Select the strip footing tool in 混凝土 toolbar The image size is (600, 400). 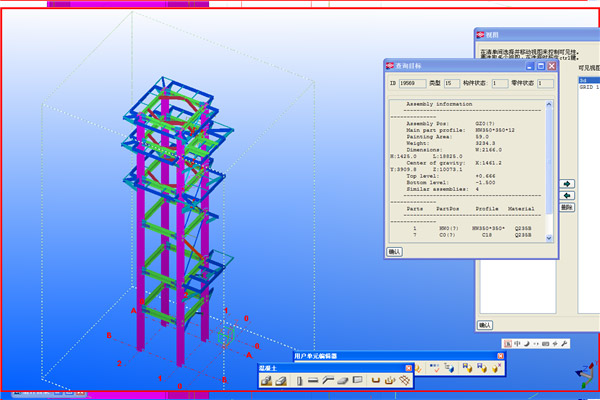point(283,380)
